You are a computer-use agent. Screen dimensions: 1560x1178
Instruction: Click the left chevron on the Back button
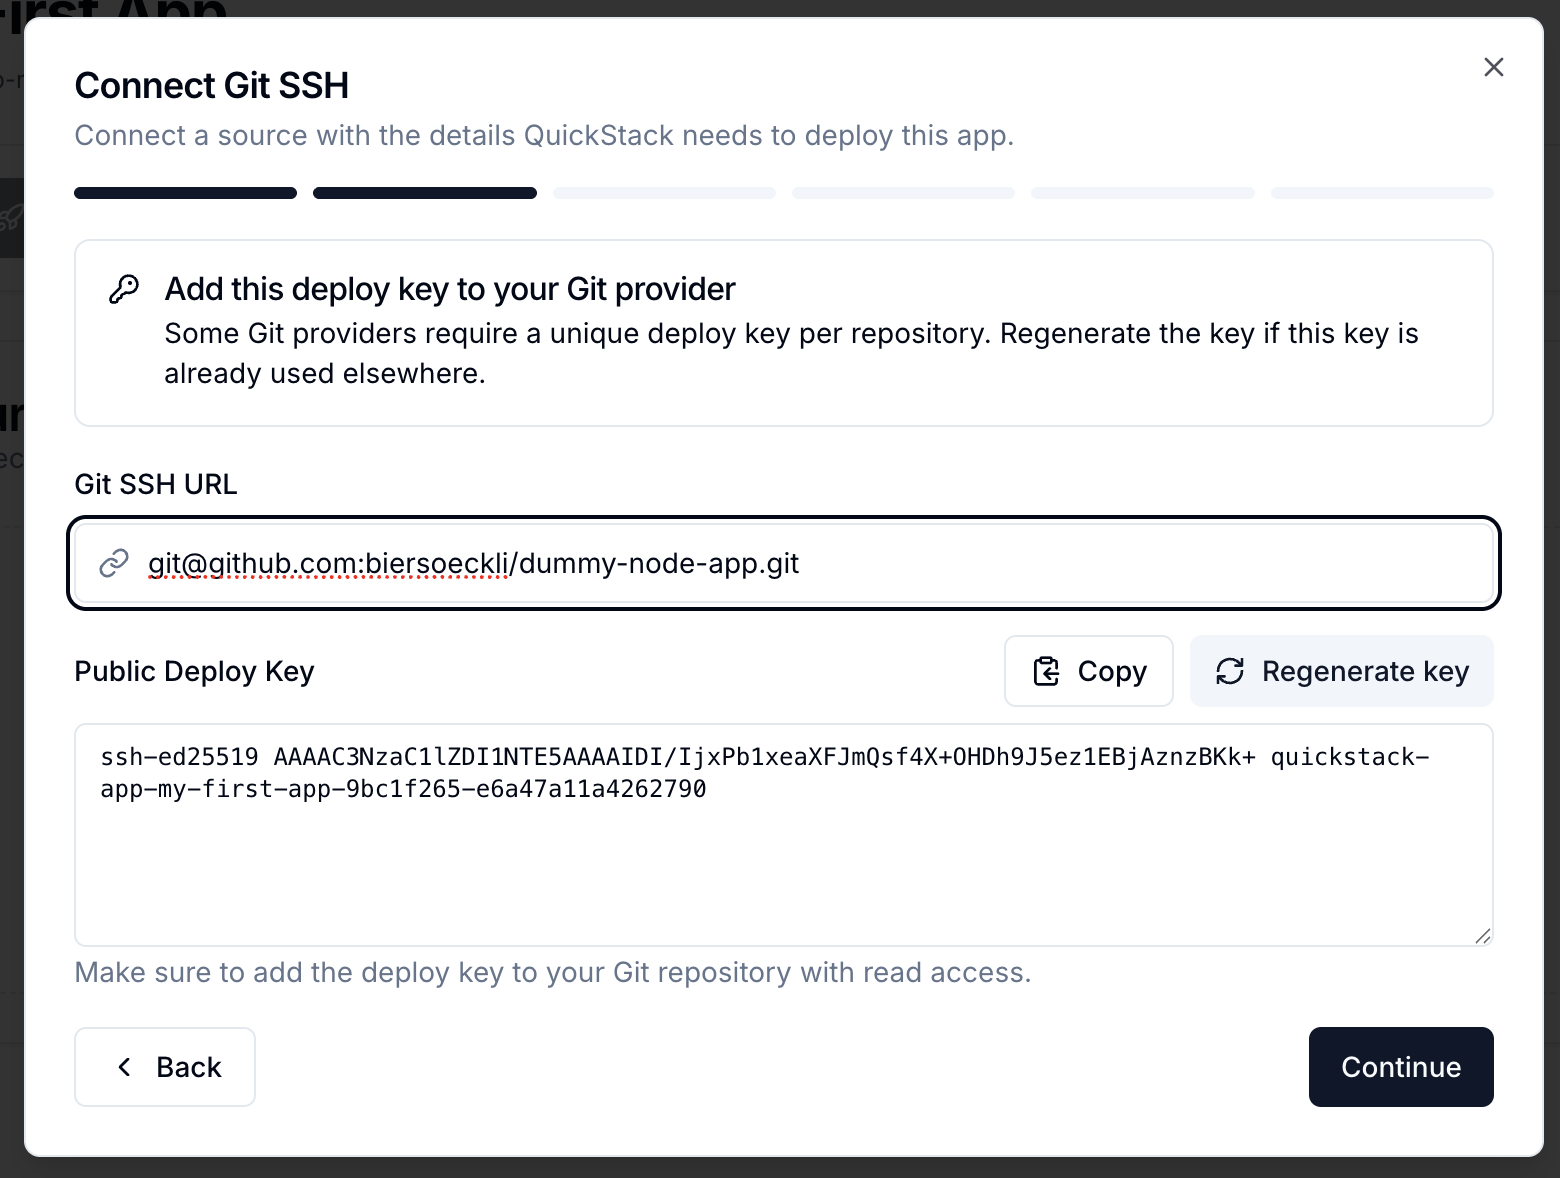125,1067
